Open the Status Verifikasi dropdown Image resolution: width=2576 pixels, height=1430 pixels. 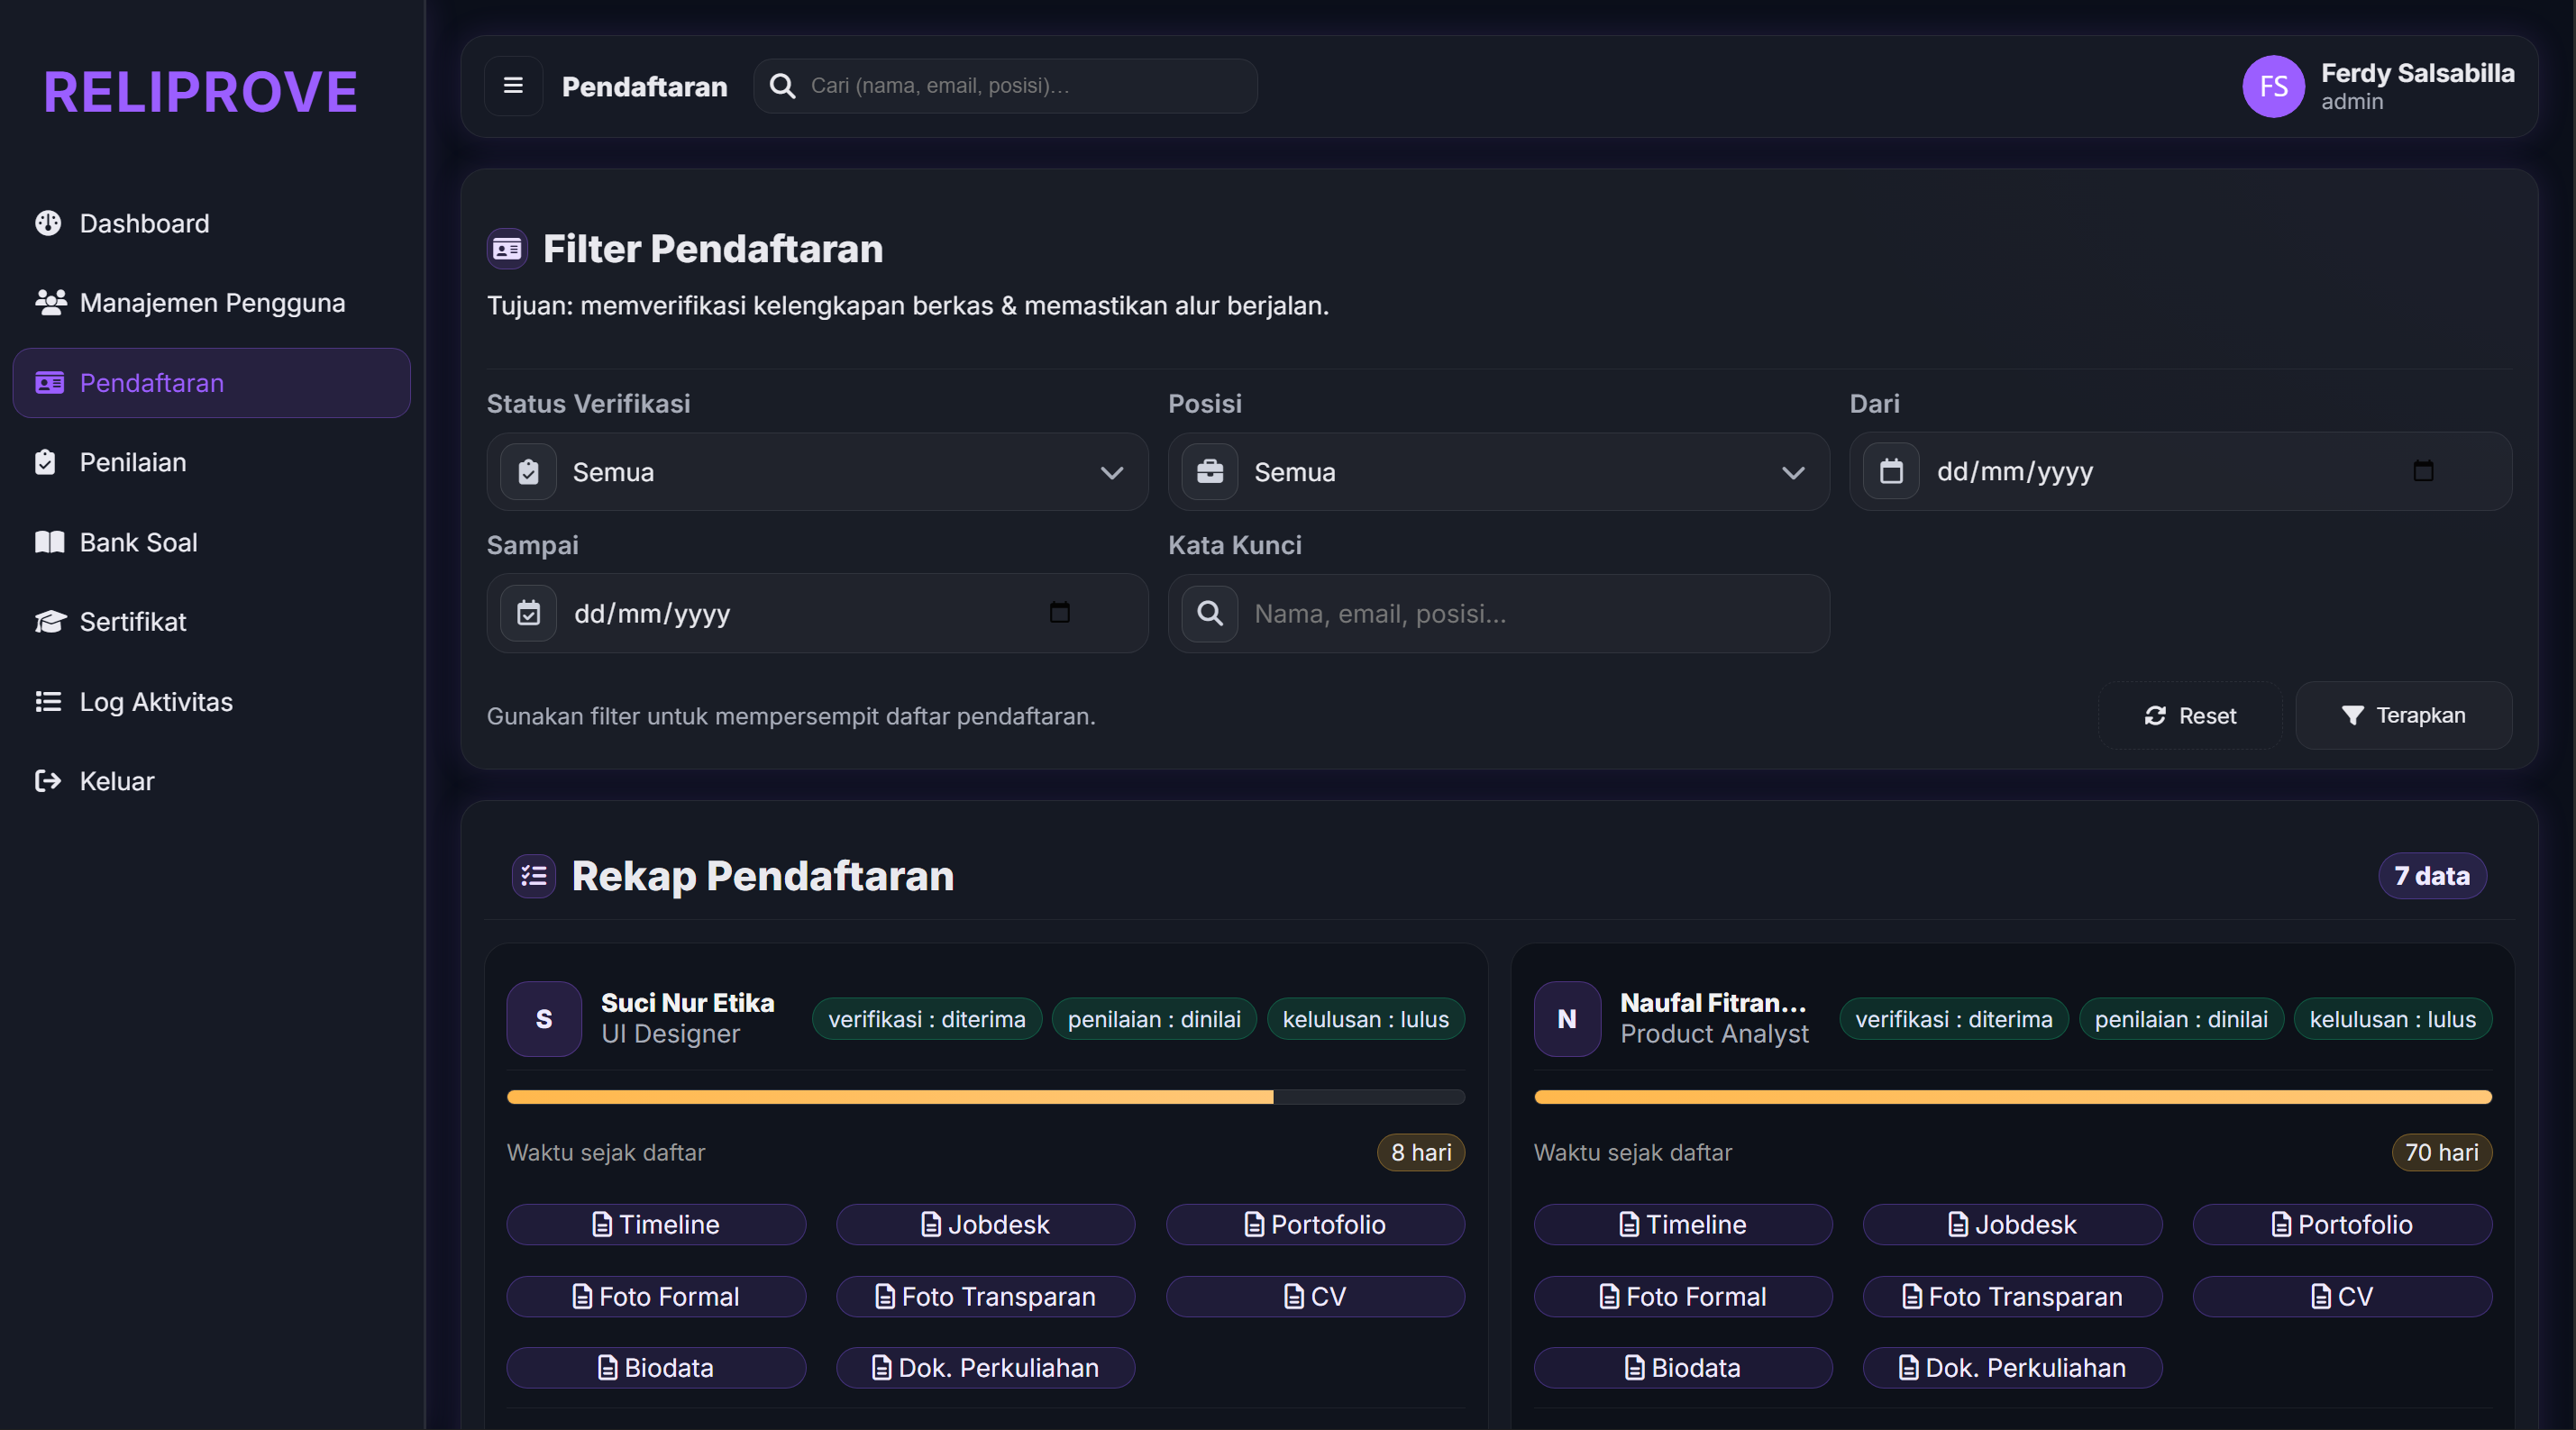(817, 472)
